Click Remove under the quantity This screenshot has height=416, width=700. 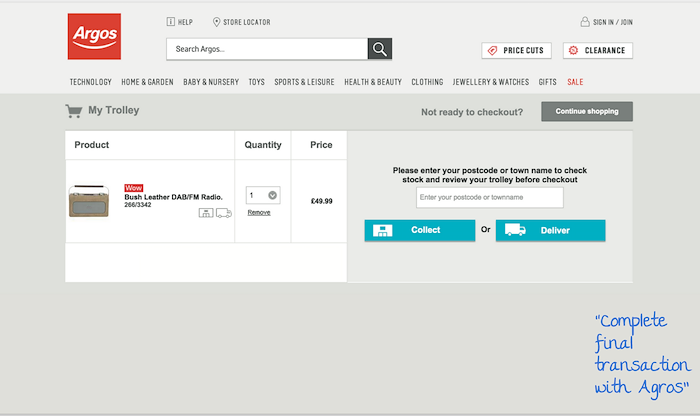click(x=259, y=212)
